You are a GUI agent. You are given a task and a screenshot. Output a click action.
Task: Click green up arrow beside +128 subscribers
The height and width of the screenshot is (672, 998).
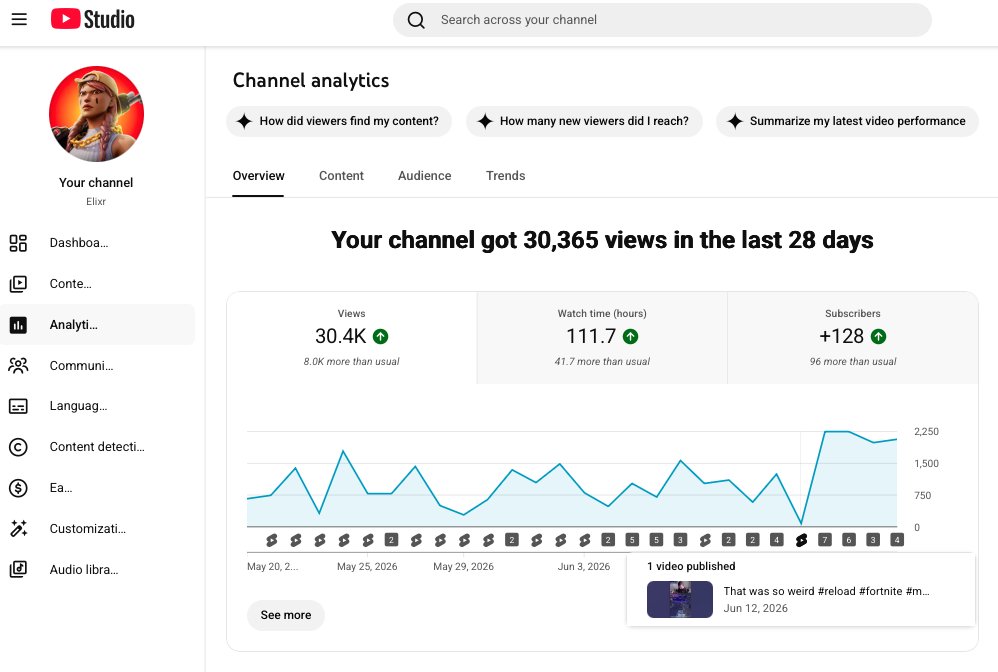878,336
